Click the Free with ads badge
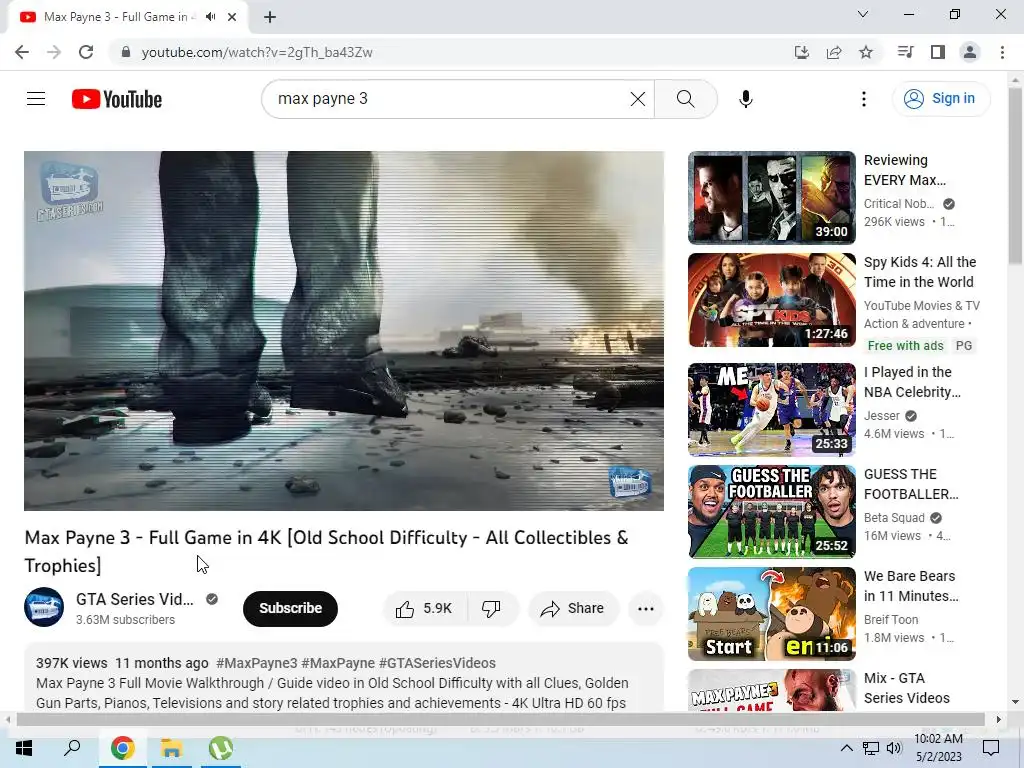 click(x=905, y=345)
